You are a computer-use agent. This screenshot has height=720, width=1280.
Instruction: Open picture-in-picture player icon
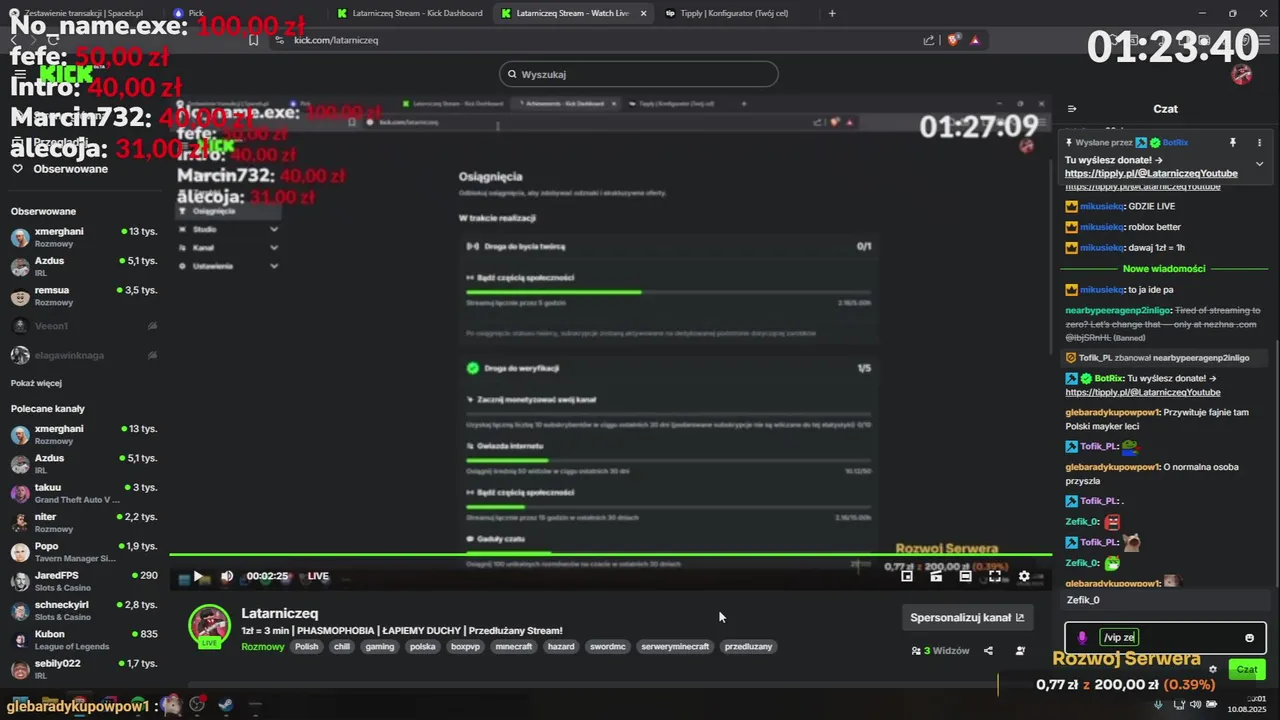point(907,576)
